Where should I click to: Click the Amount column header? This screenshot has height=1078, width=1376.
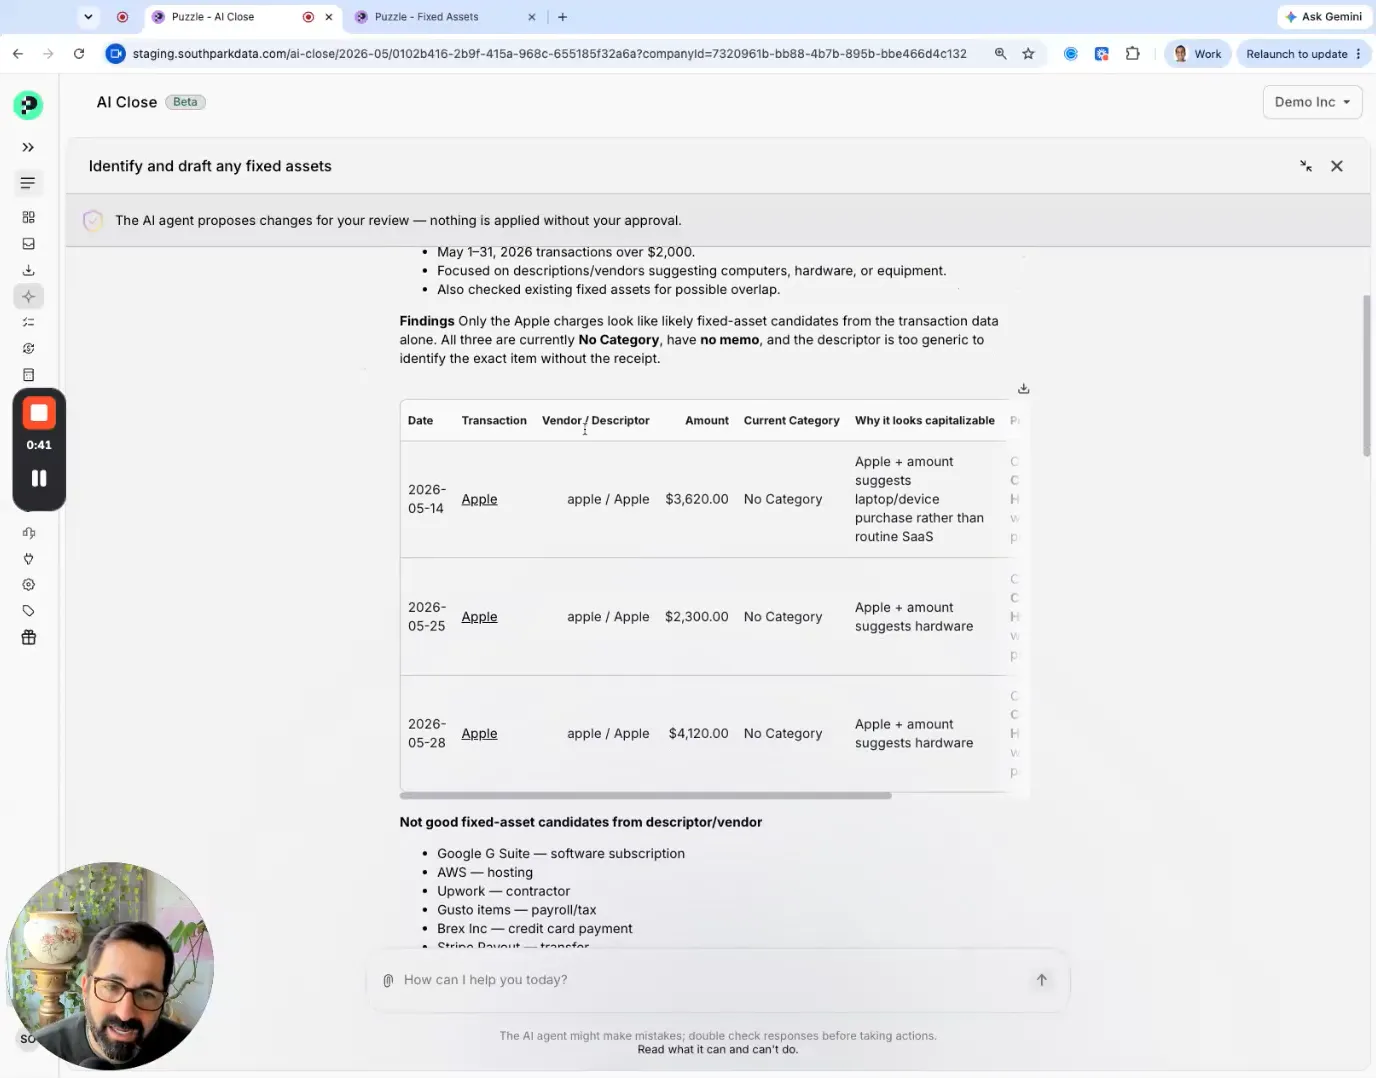pos(706,420)
